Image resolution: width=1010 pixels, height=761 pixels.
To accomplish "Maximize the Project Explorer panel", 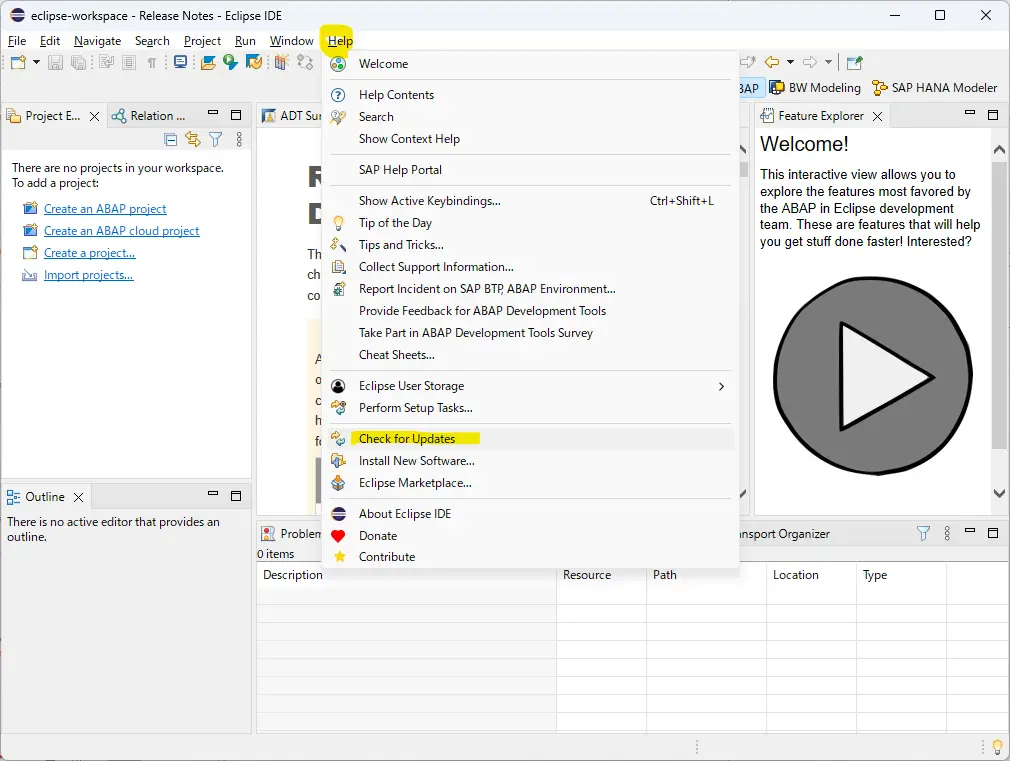I will 236,115.
